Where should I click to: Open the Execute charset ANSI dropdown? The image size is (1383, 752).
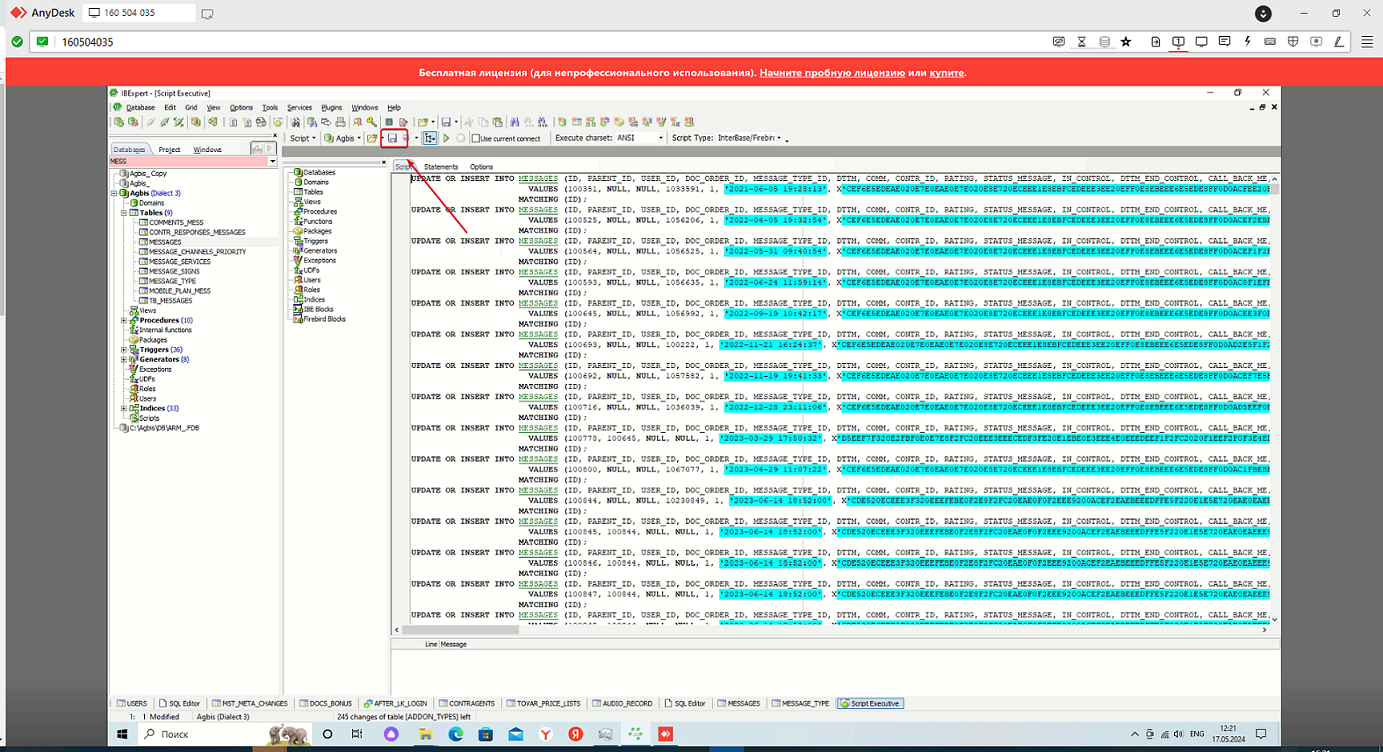click(660, 138)
